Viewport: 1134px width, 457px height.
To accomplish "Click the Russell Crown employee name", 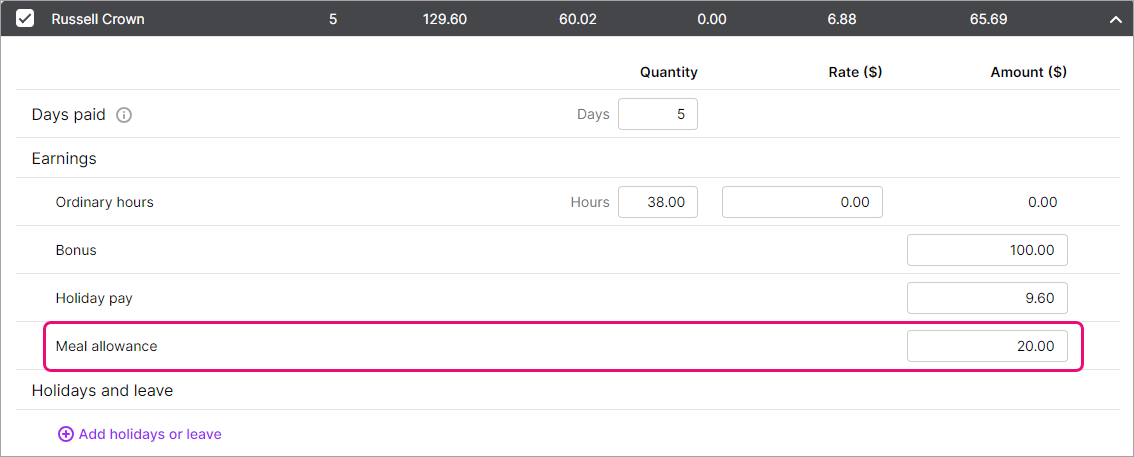I will click(x=97, y=19).
